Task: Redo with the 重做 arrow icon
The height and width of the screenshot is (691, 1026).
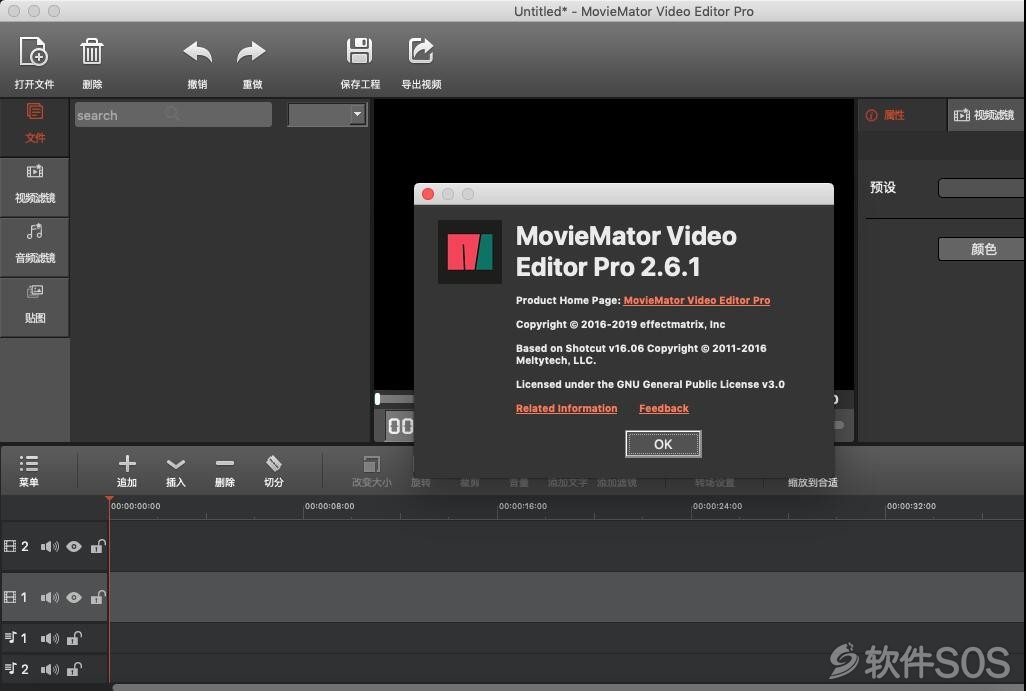Action: click(251, 52)
